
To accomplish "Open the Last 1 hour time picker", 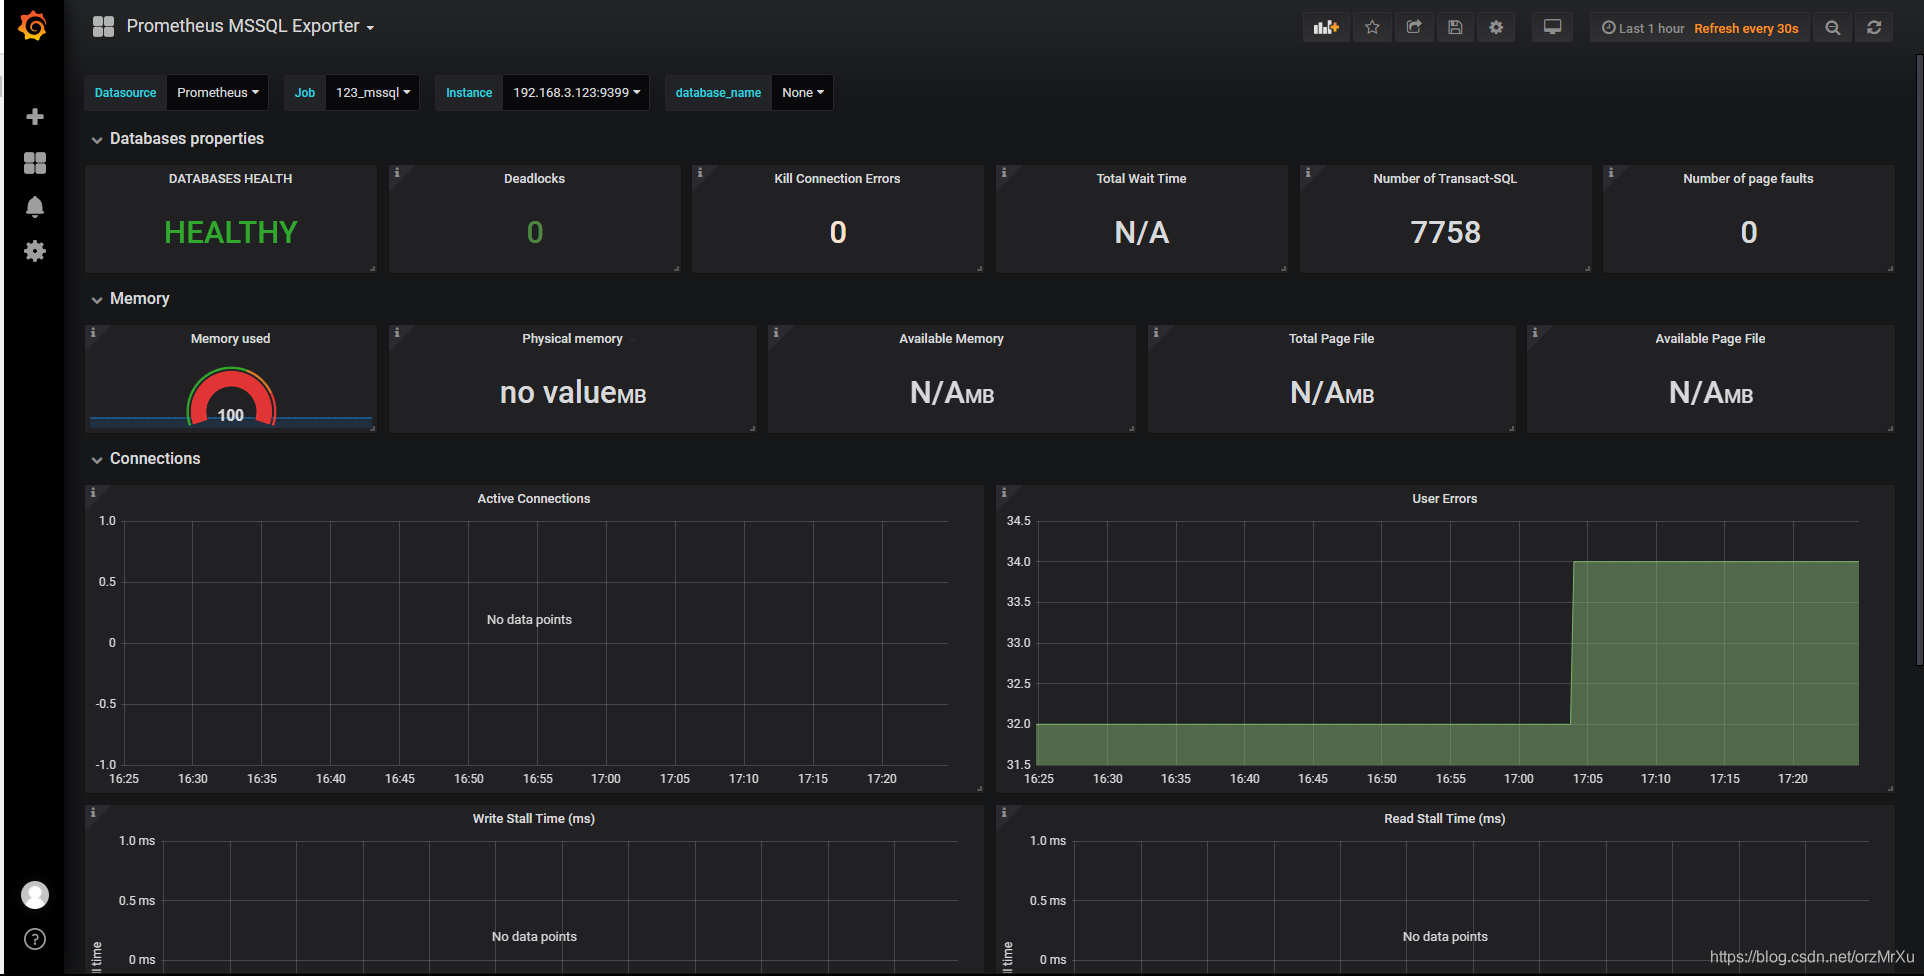I will [1699, 28].
